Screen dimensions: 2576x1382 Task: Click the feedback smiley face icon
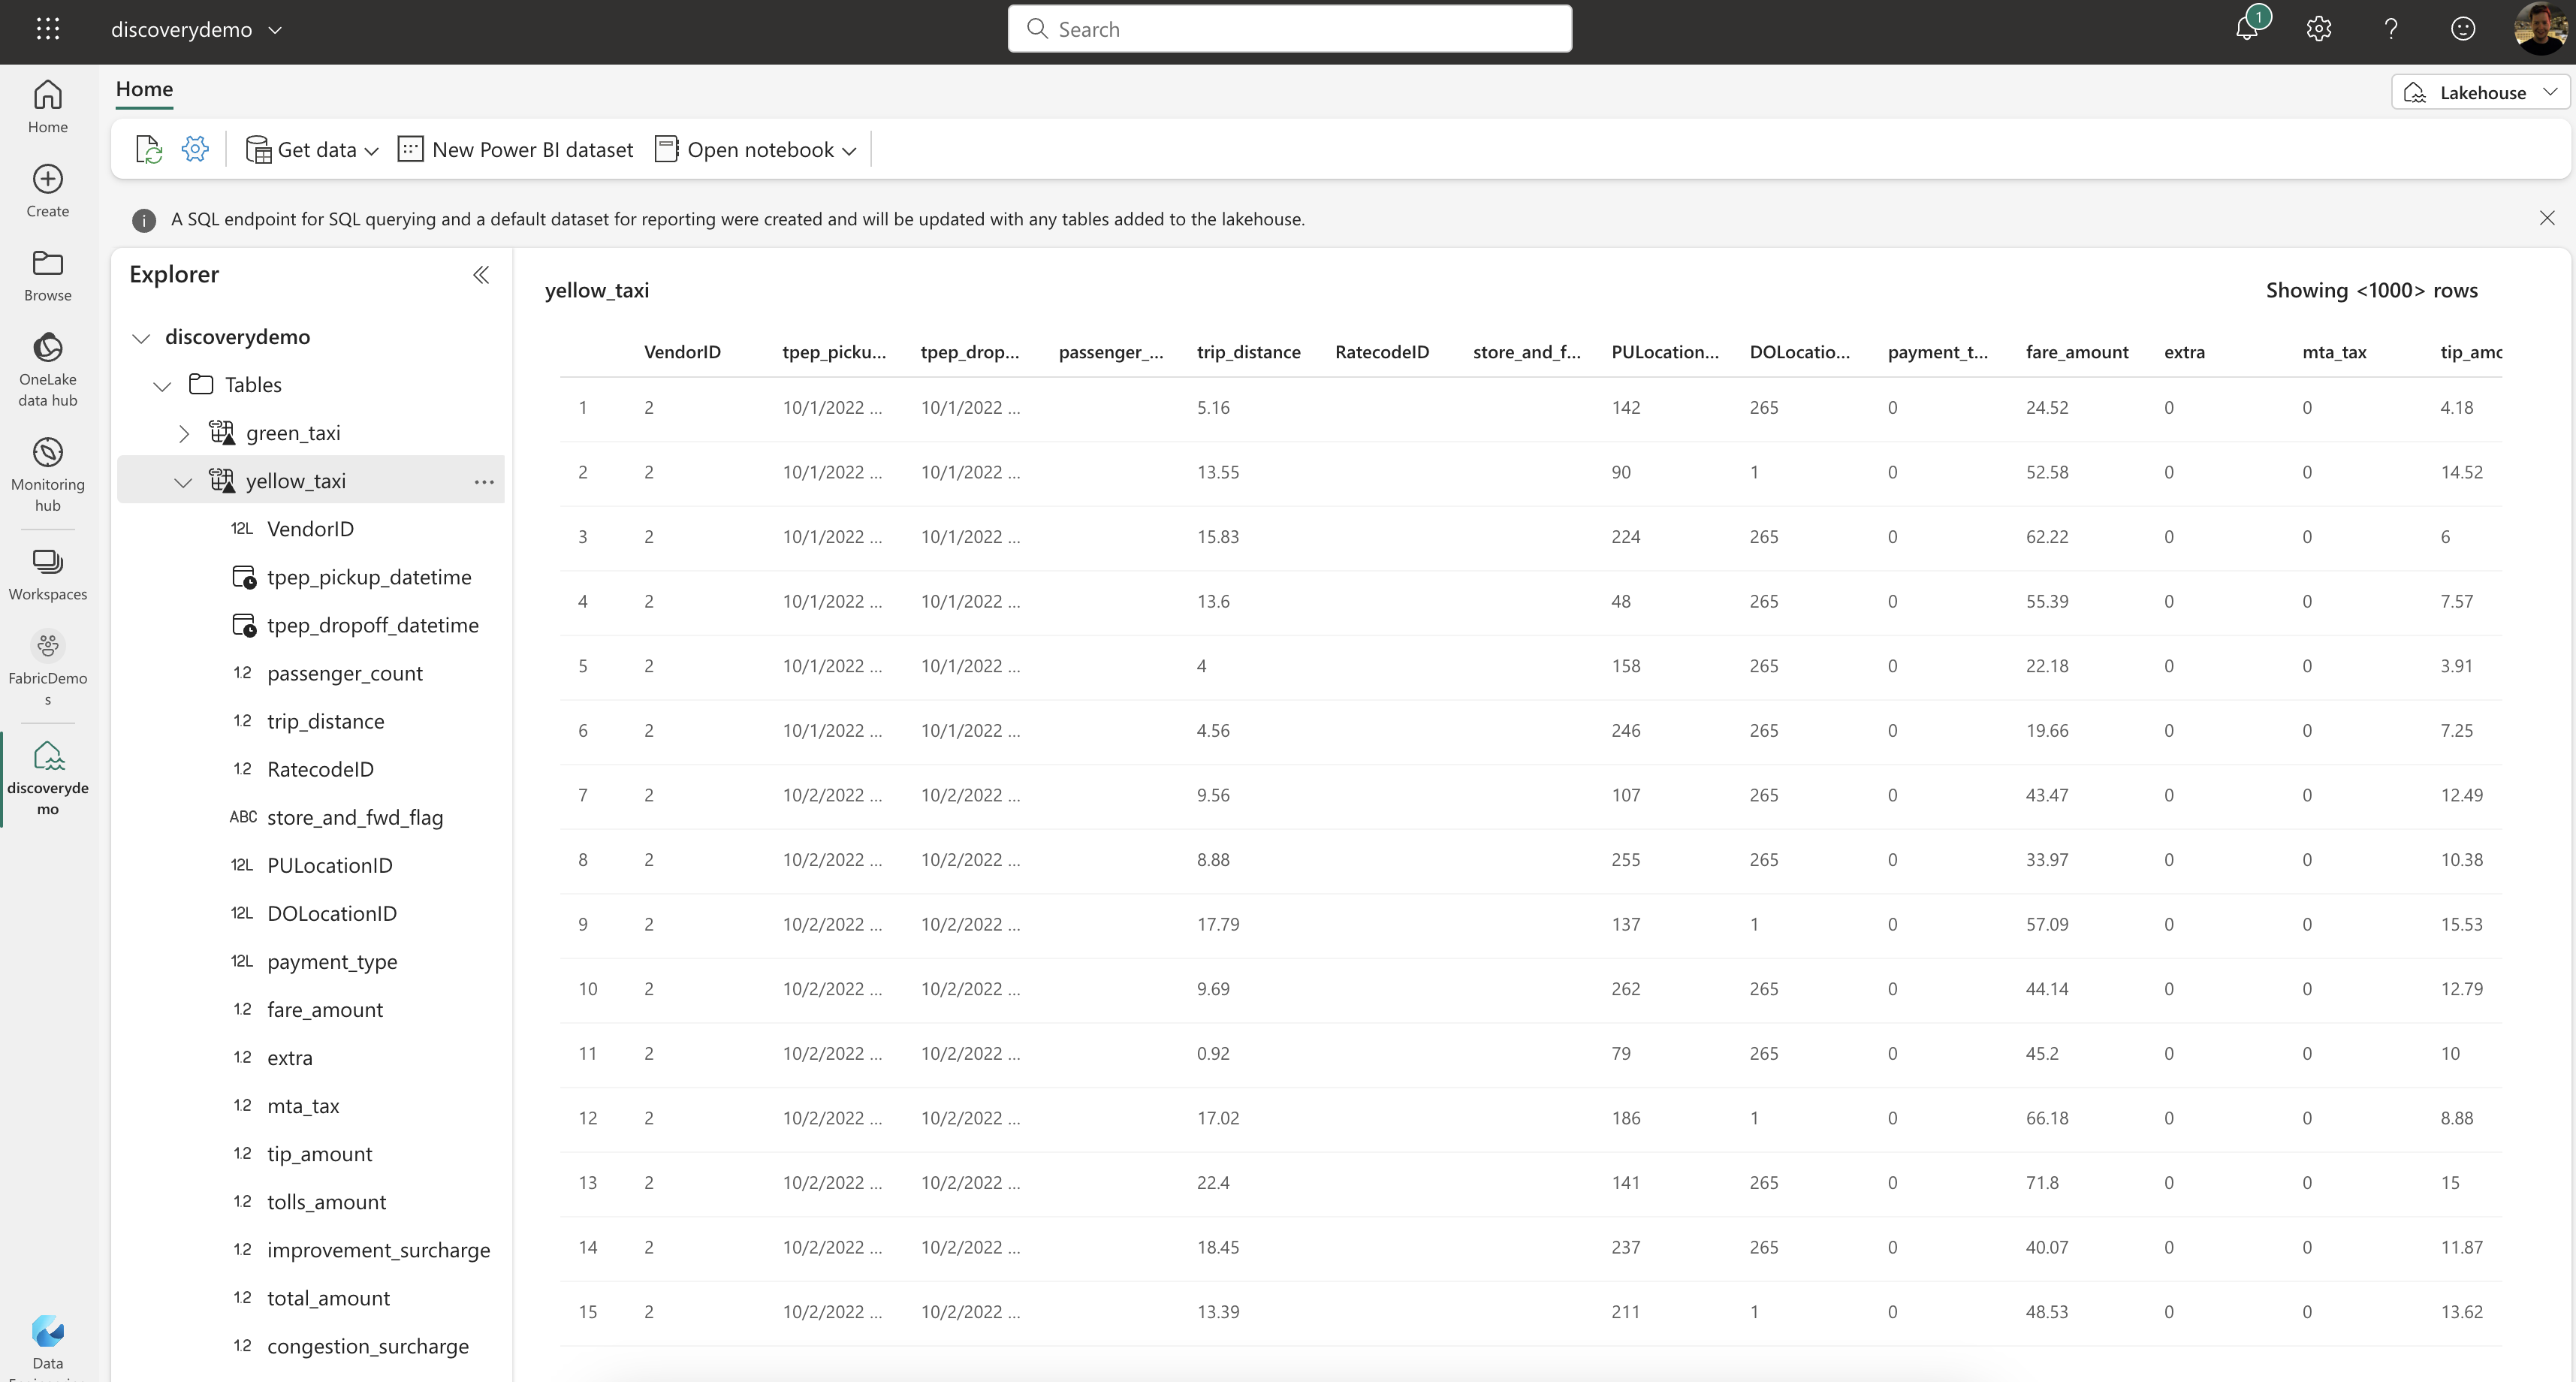2463,29
